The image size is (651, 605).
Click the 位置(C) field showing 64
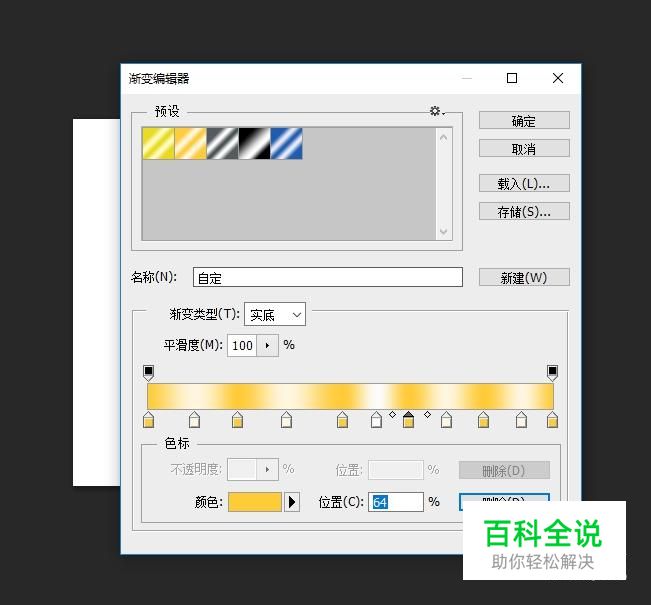click(396, 502)
